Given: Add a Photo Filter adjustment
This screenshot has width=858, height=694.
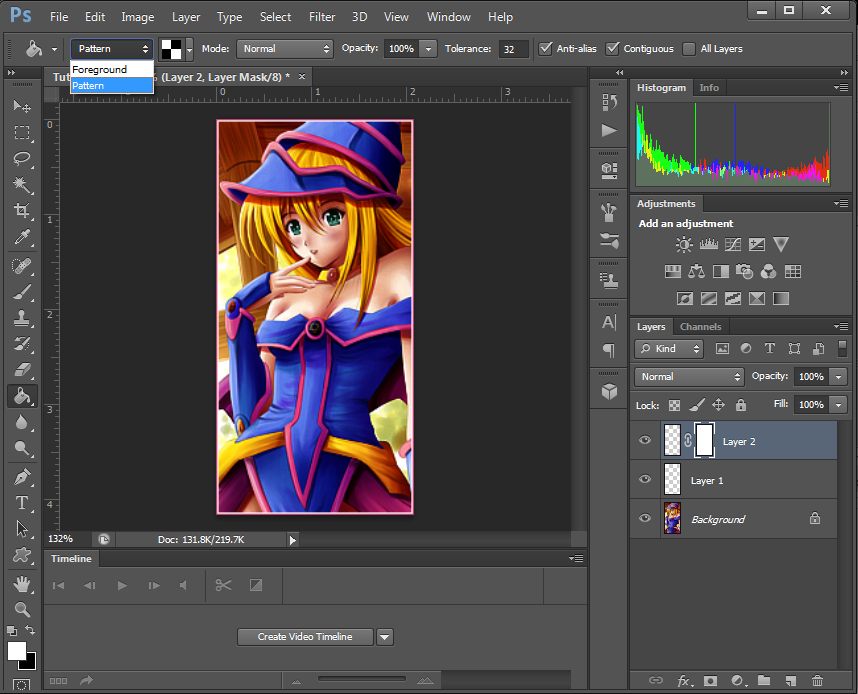Looking at the screenshot, I should (744, 271).
